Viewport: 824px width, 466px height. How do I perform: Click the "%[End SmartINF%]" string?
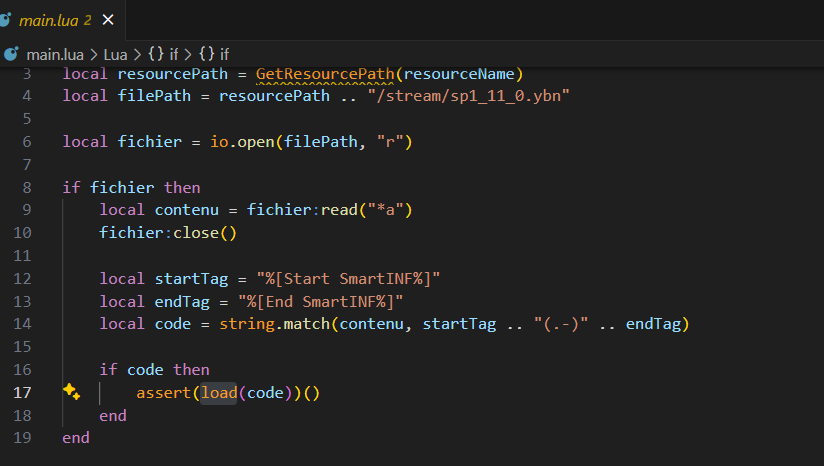pyautogui.click(x=321, y=302)
